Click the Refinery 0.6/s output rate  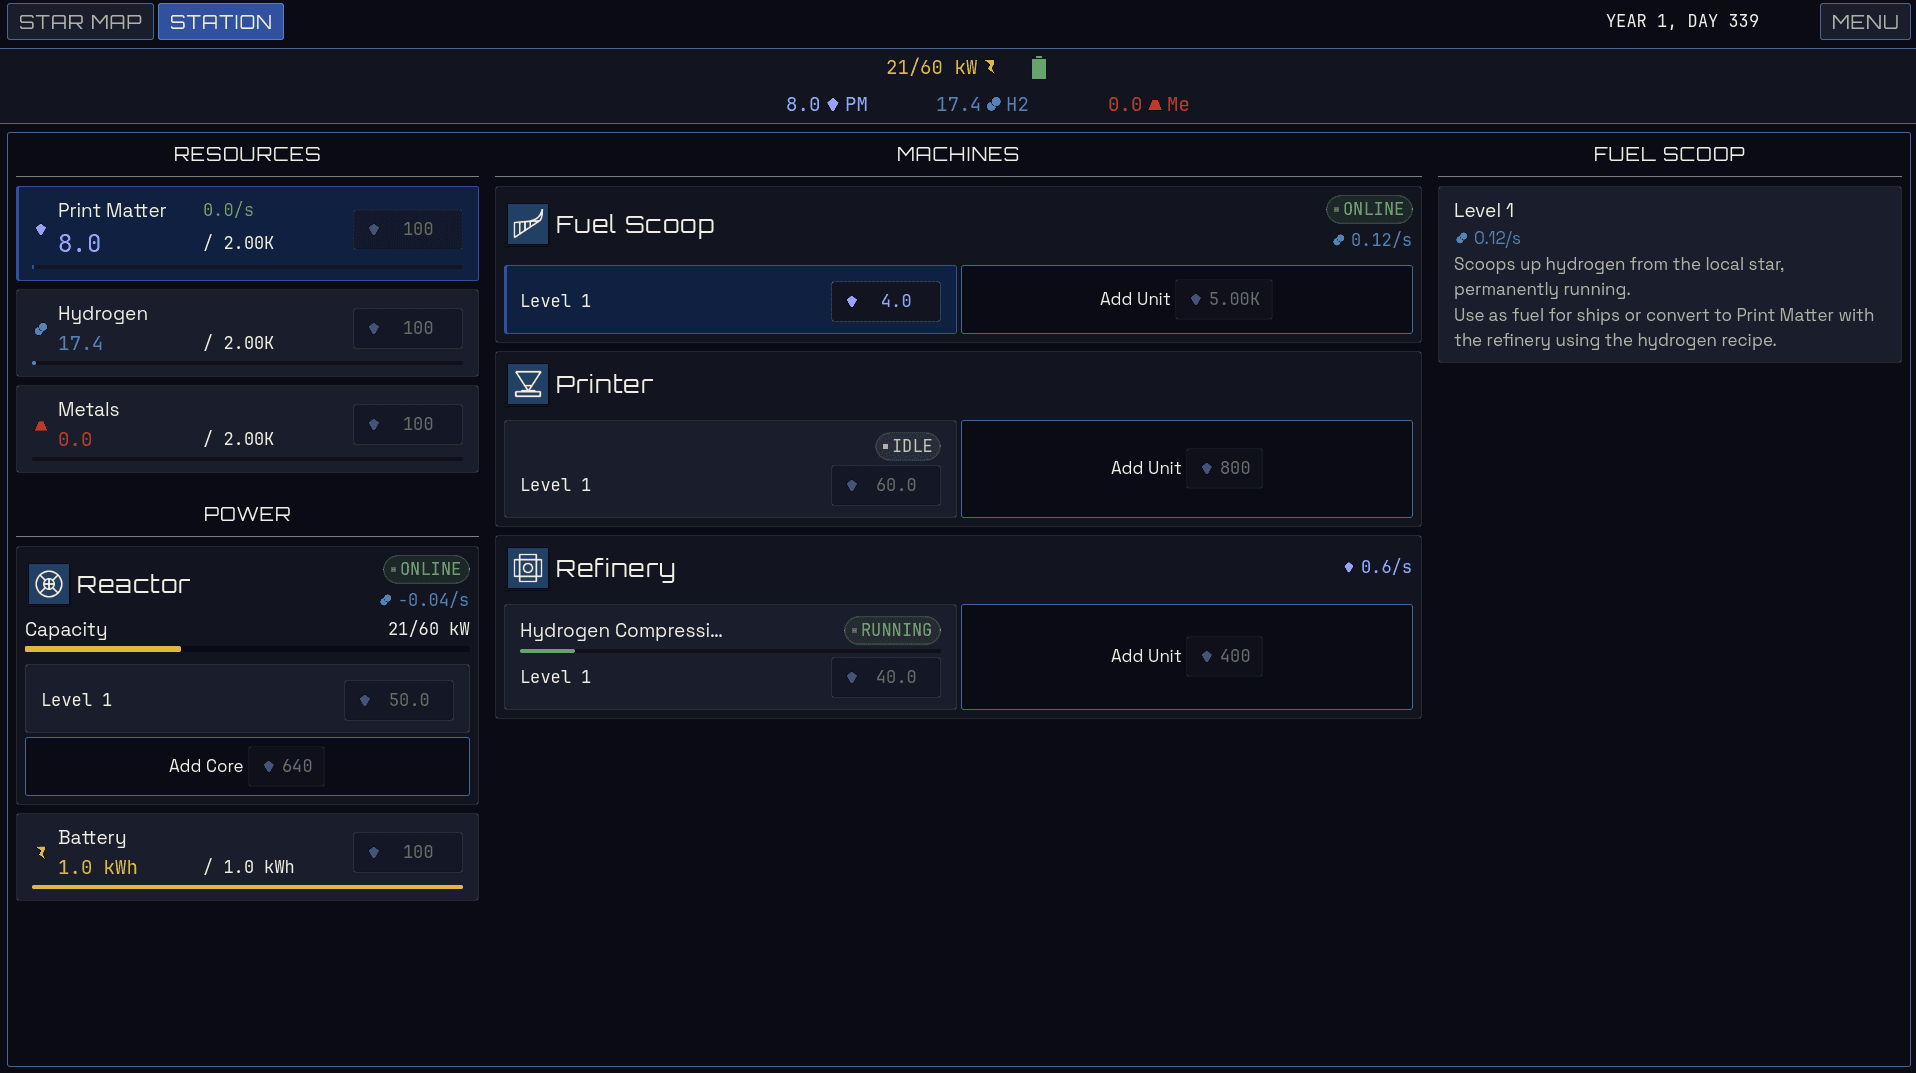coord(1378,567)
